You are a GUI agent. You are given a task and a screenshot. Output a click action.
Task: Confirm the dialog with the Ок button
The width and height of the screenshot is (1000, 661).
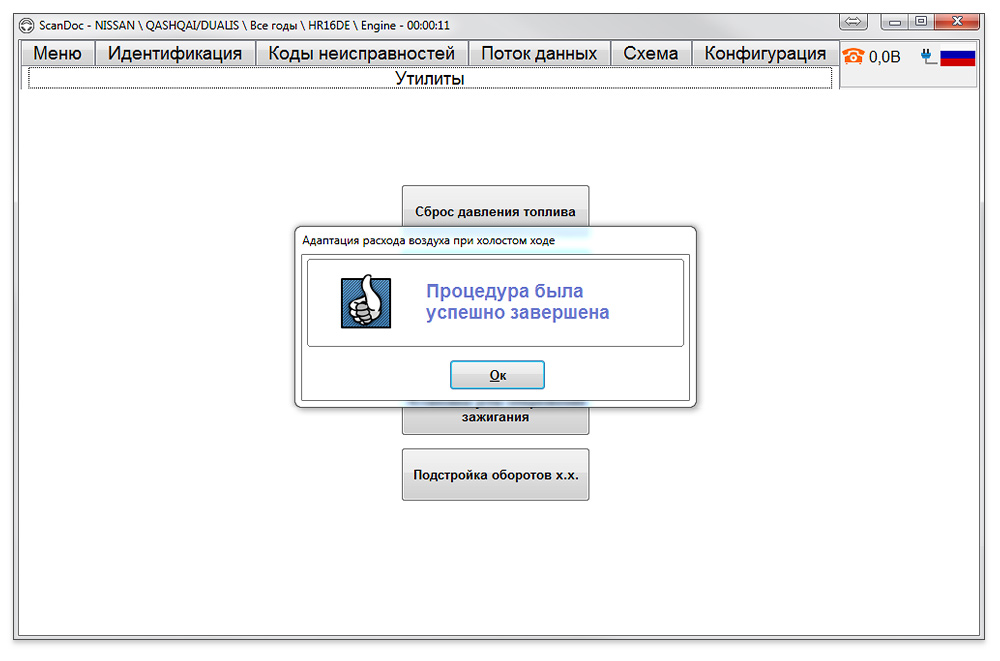point(497,375)
